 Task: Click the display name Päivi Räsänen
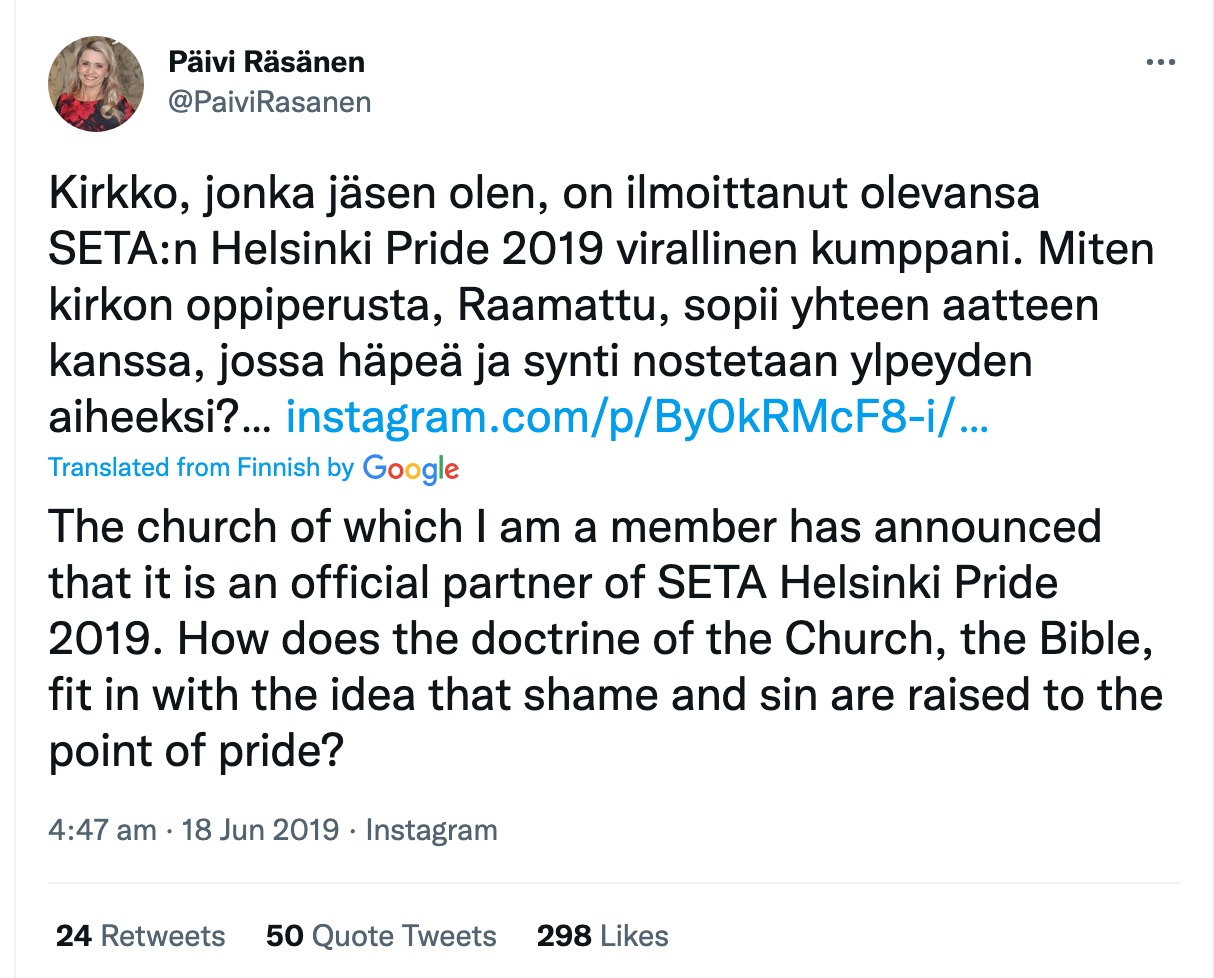[x=266, y=62]
